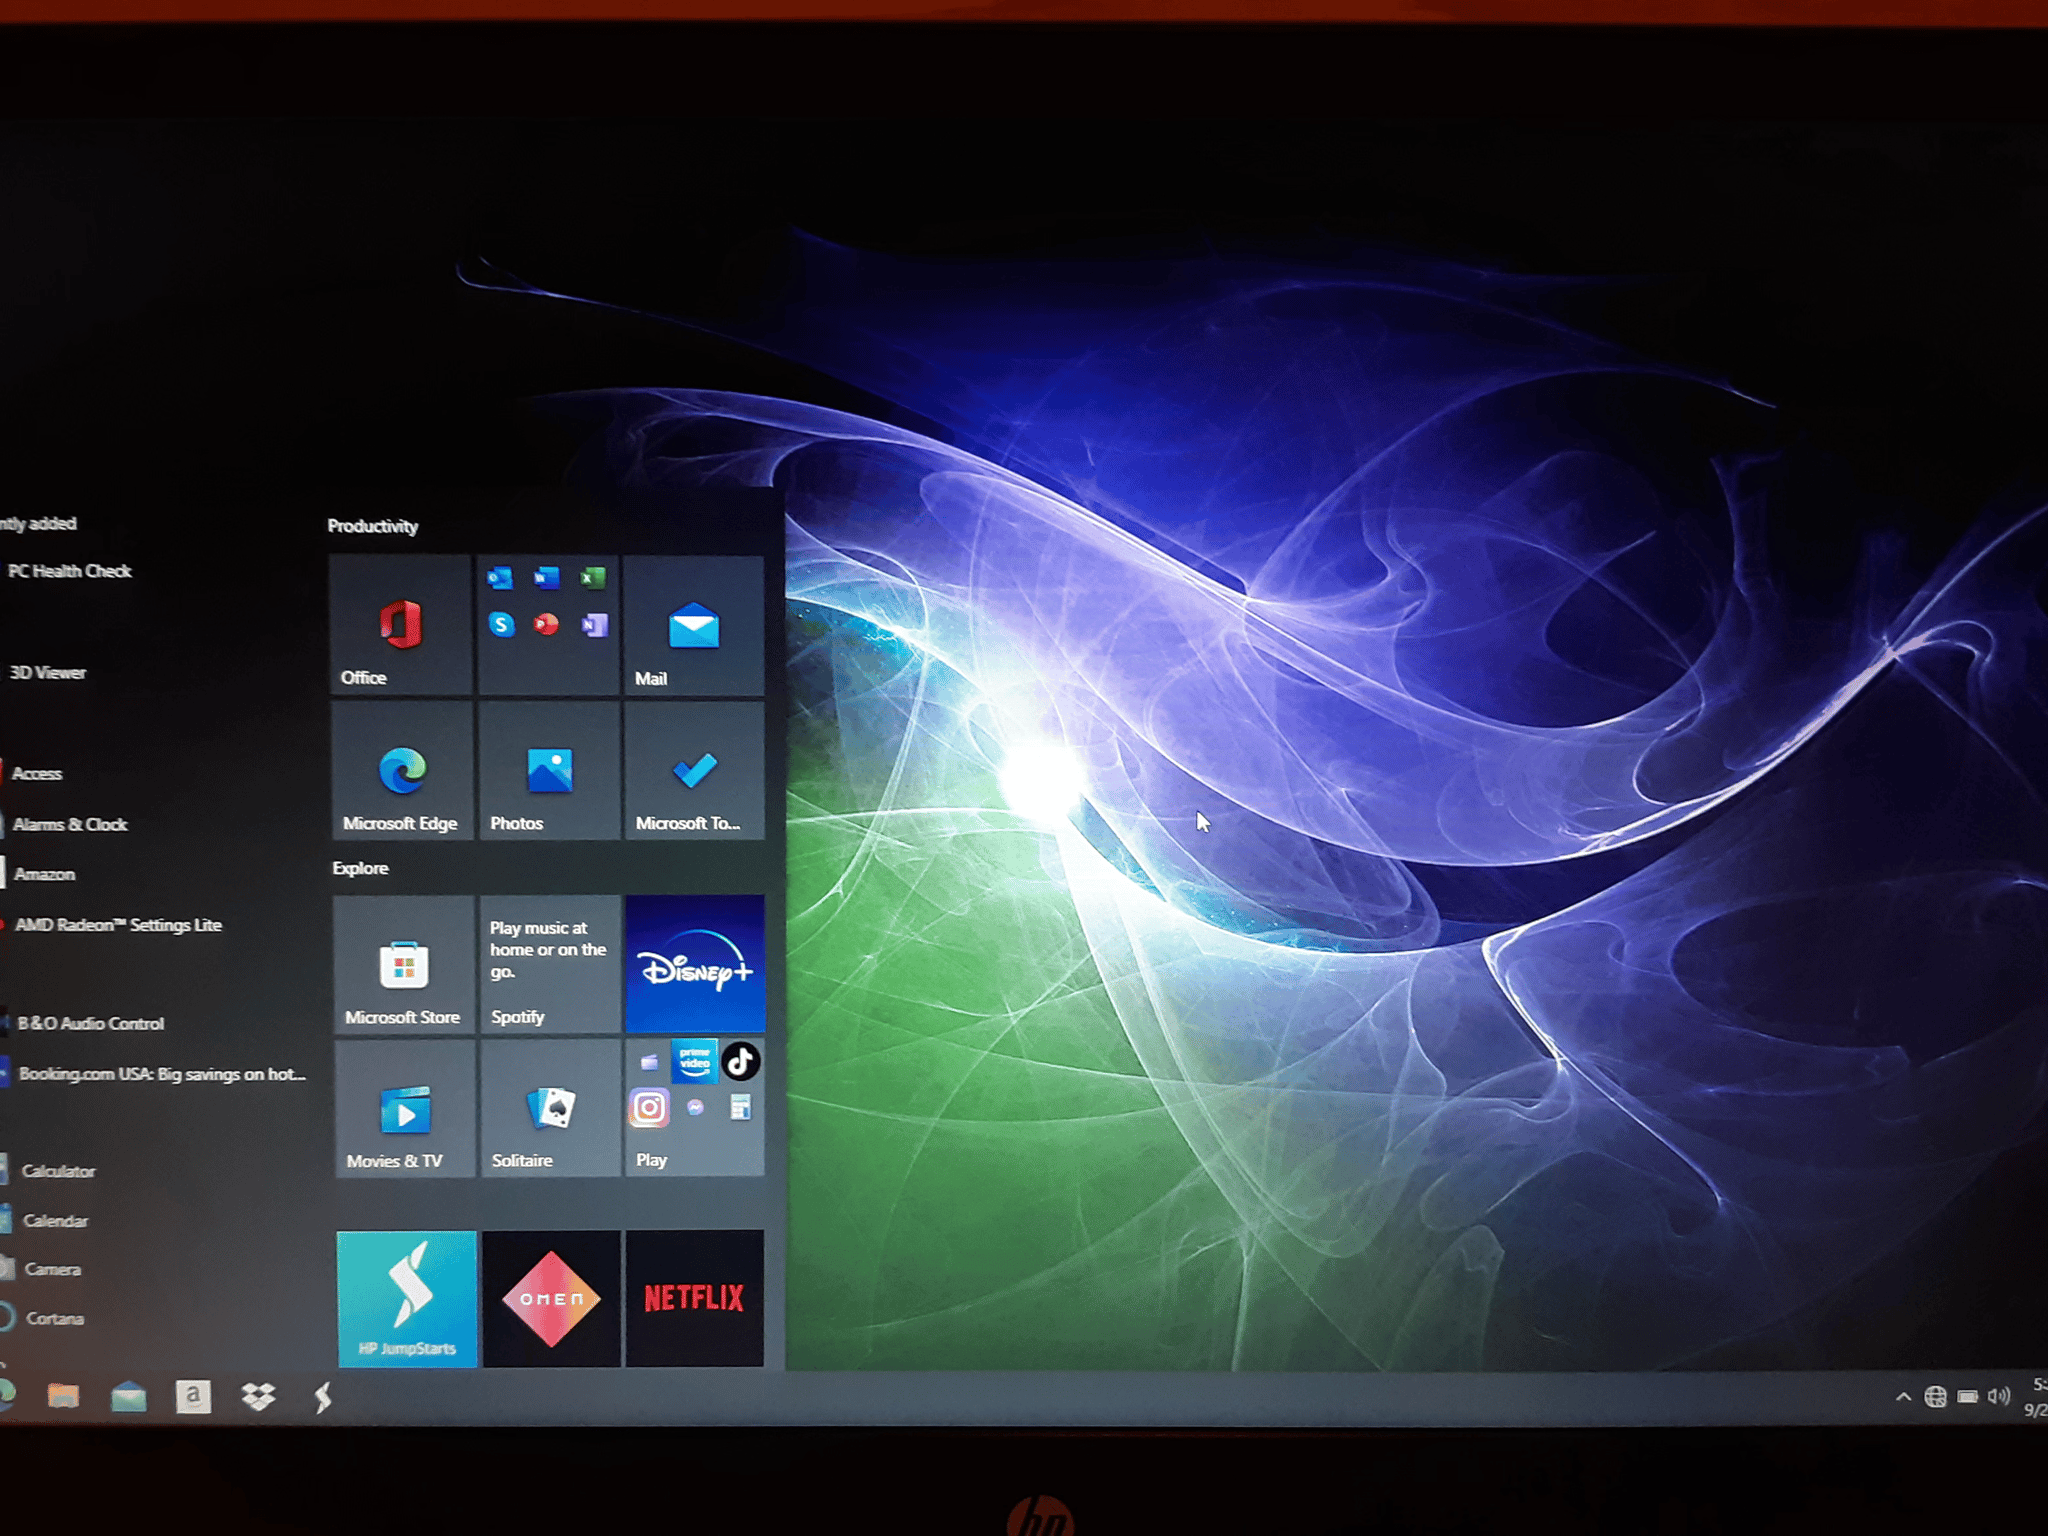This screenshot has width=2048, height=1536.
Task: Open Dropbox from the taskbar
Action: [259, 1397]
